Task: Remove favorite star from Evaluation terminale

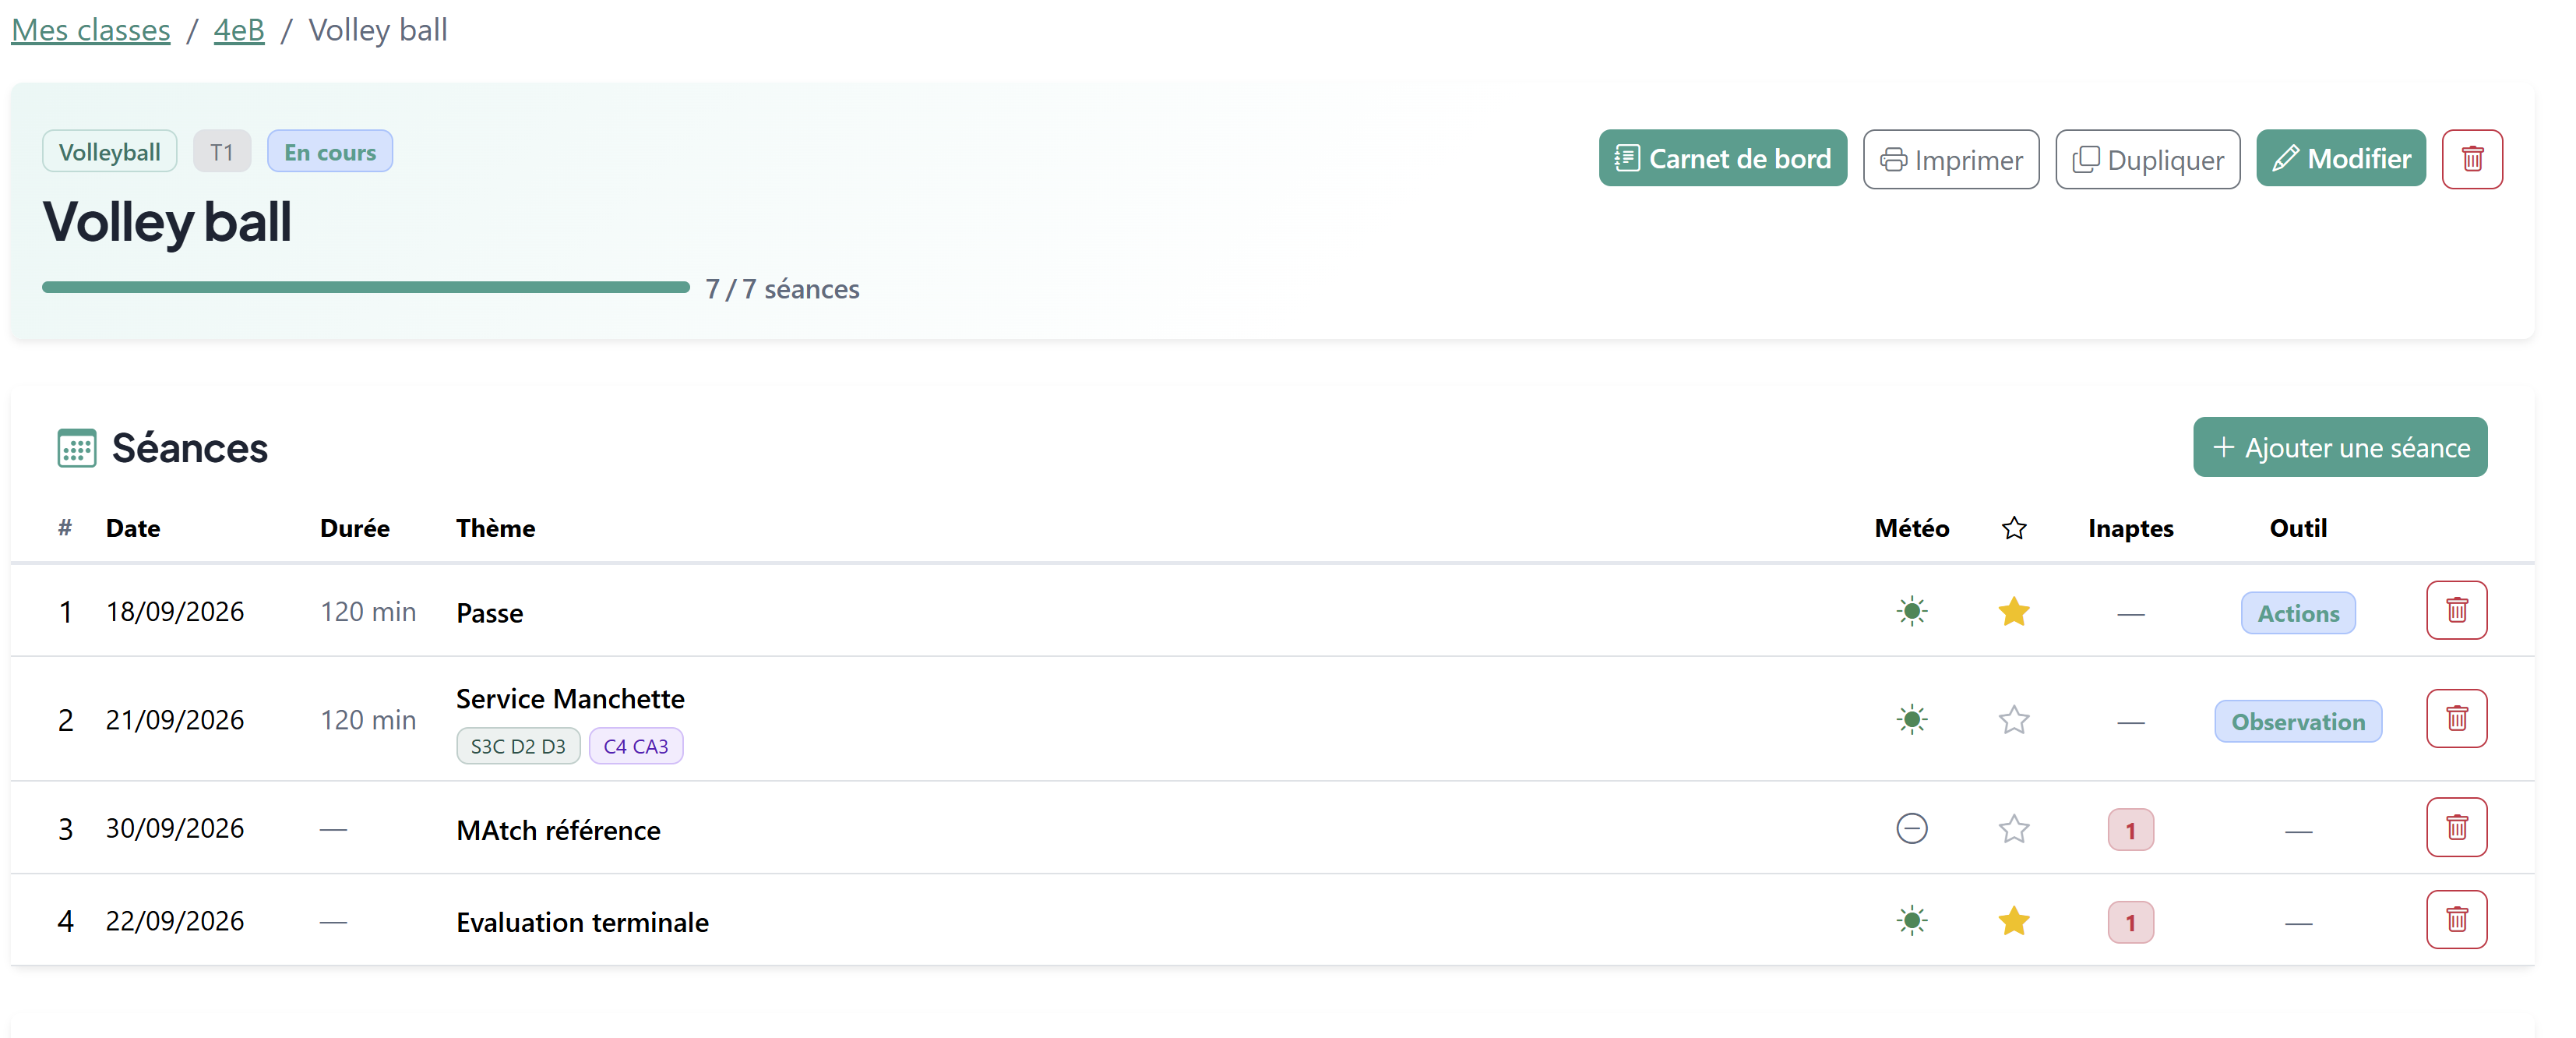Action: click(x=2013, y=921)
